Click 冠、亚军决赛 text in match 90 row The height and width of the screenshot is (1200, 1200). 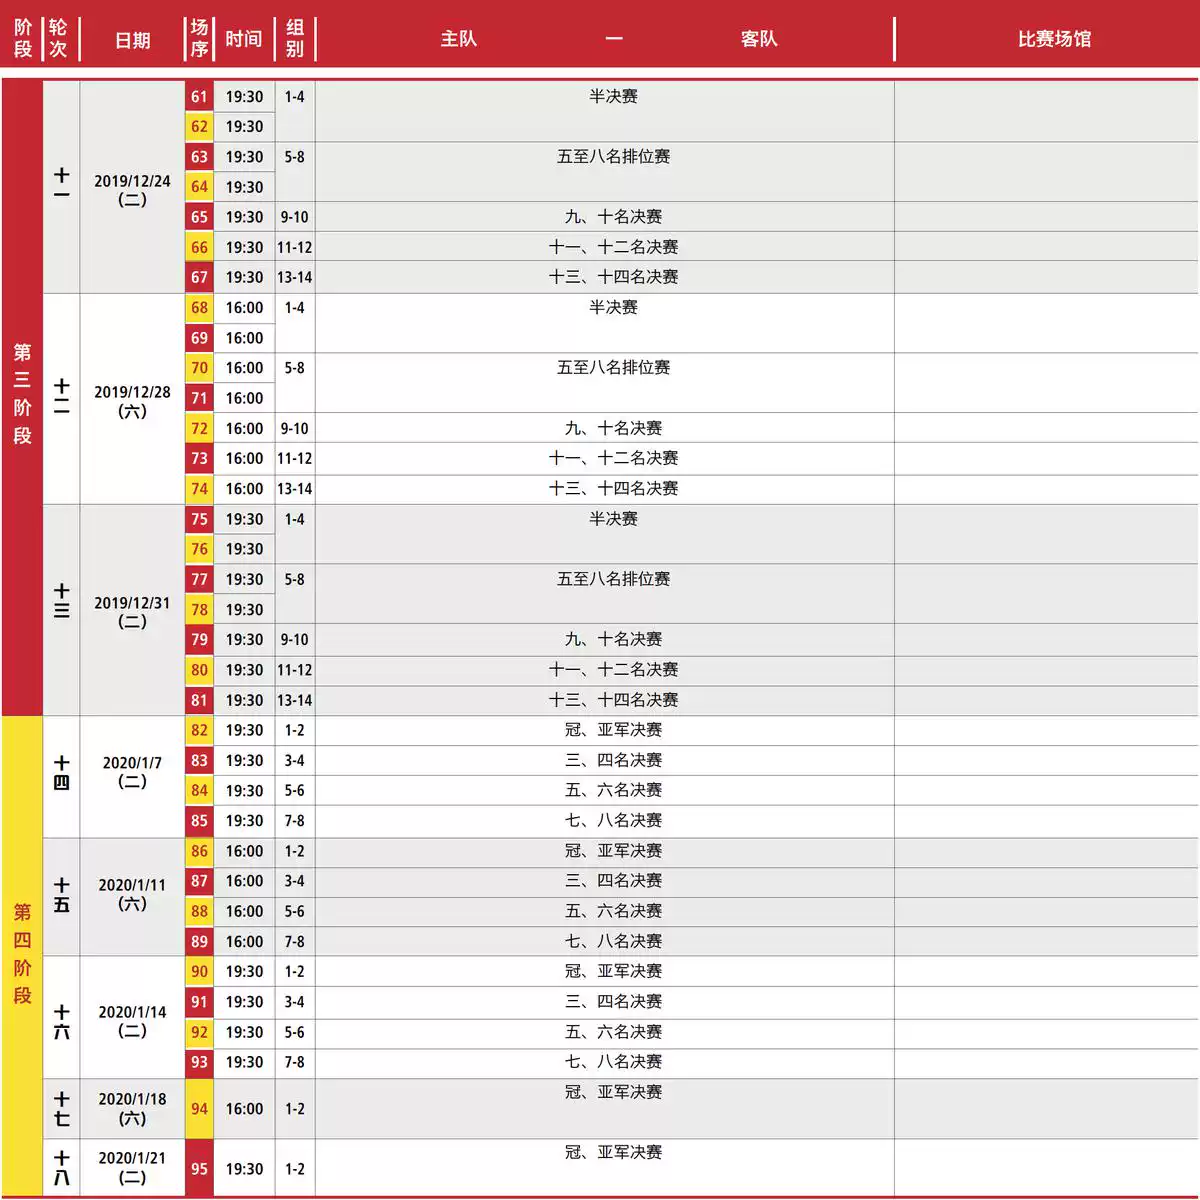click(613, 971)
